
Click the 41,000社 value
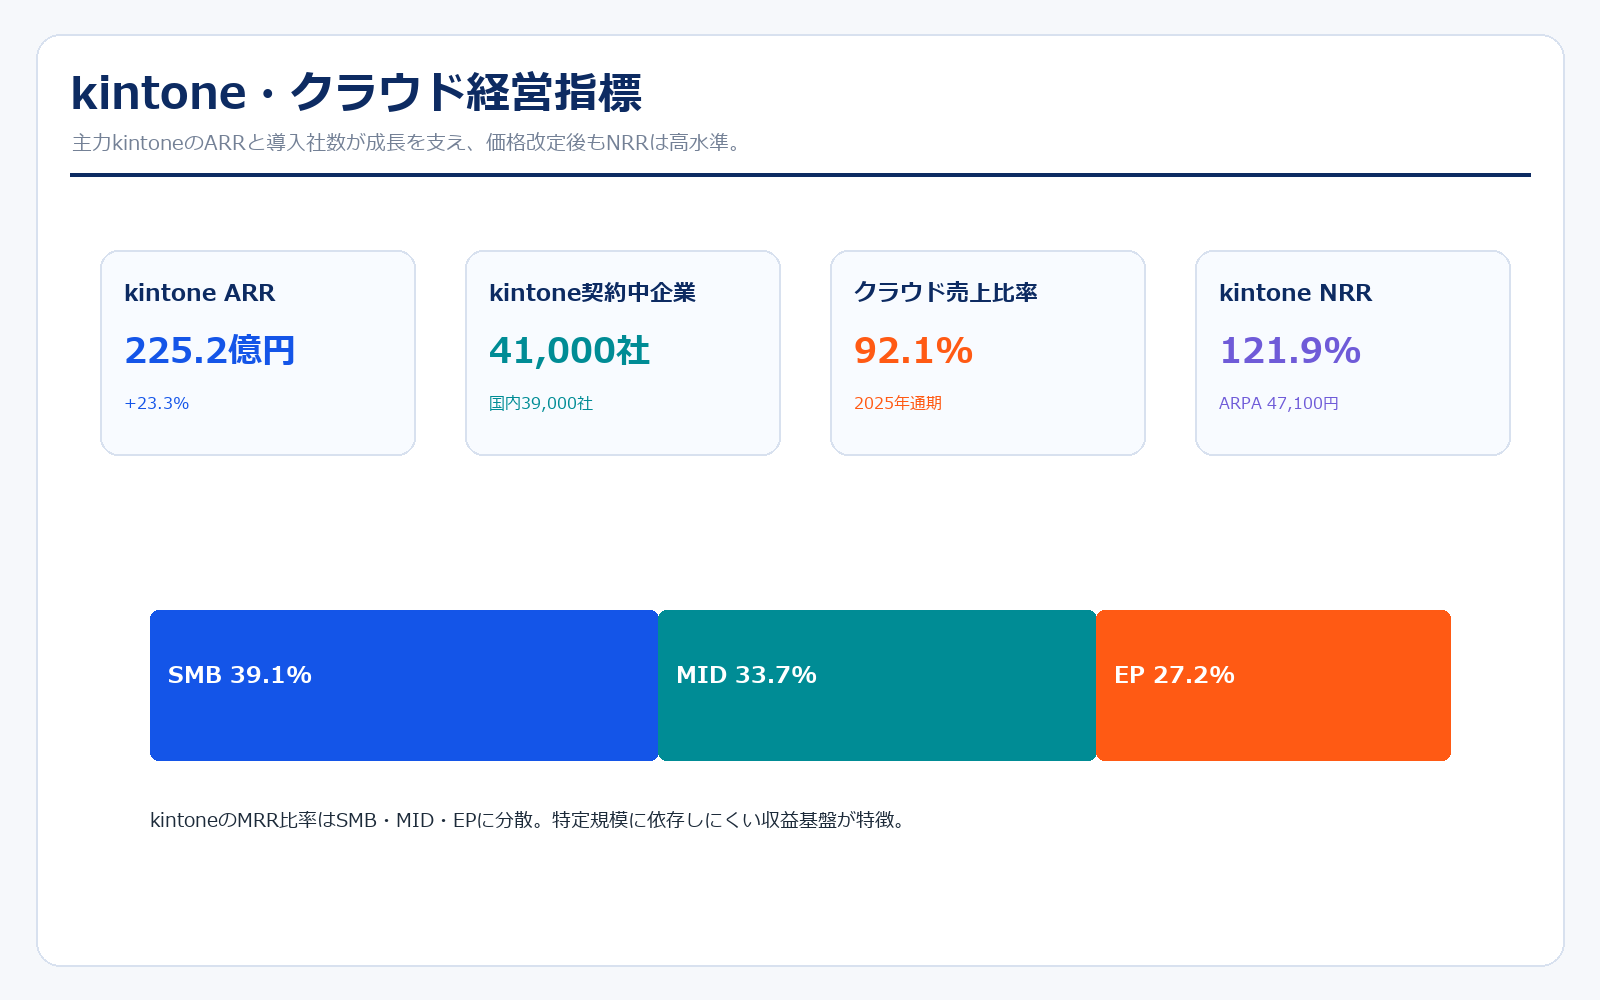(x=570, y=351)
